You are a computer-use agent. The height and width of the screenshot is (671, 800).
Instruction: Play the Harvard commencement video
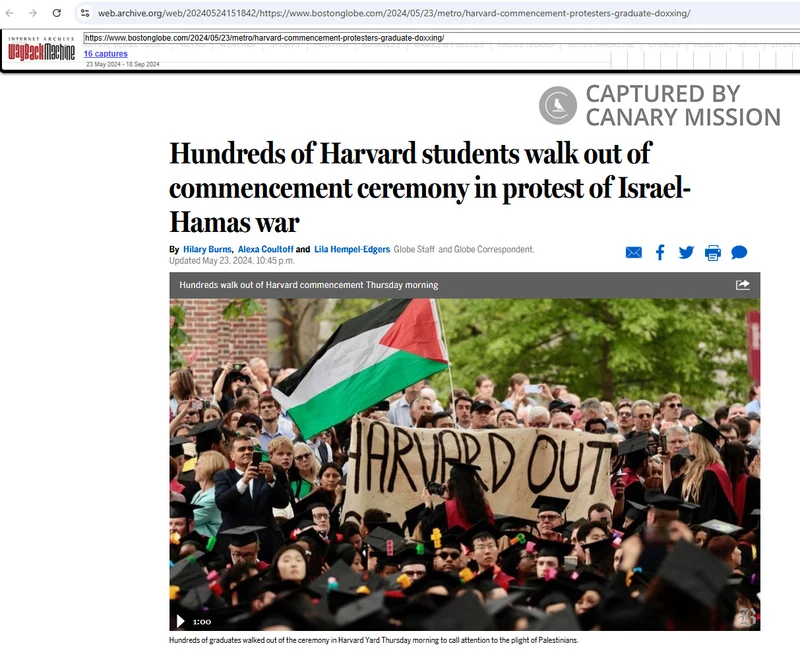pyautogui.click(x=180, y=621)
